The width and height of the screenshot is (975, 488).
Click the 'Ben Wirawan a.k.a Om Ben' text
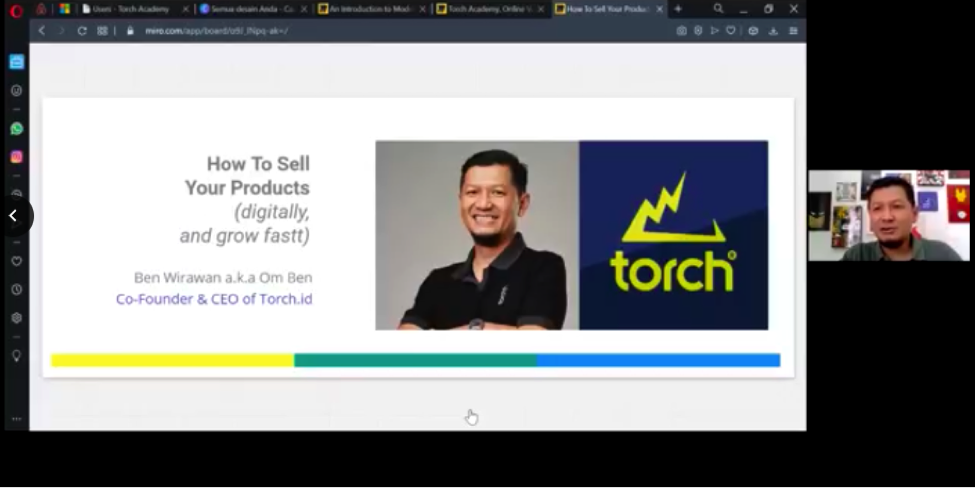point(223,277)
